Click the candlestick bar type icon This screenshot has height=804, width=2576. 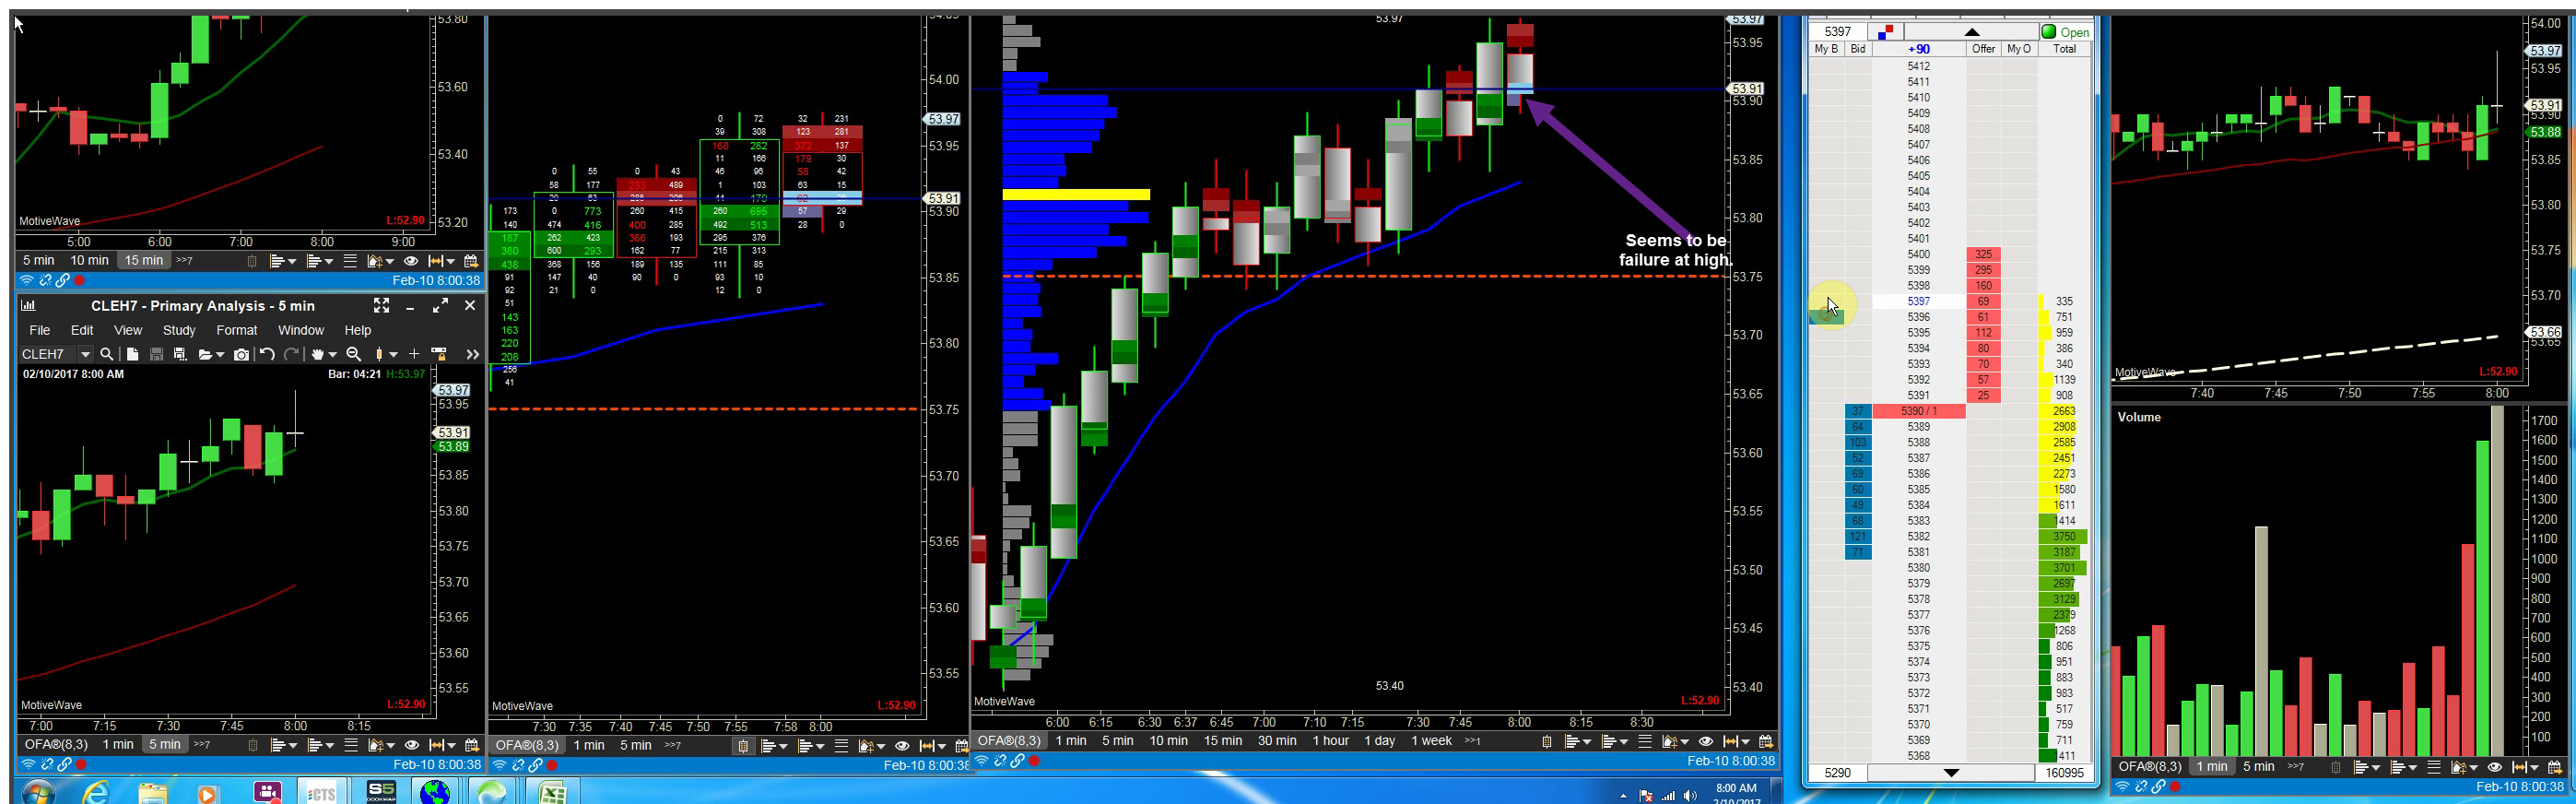click(x=379, y=354)
